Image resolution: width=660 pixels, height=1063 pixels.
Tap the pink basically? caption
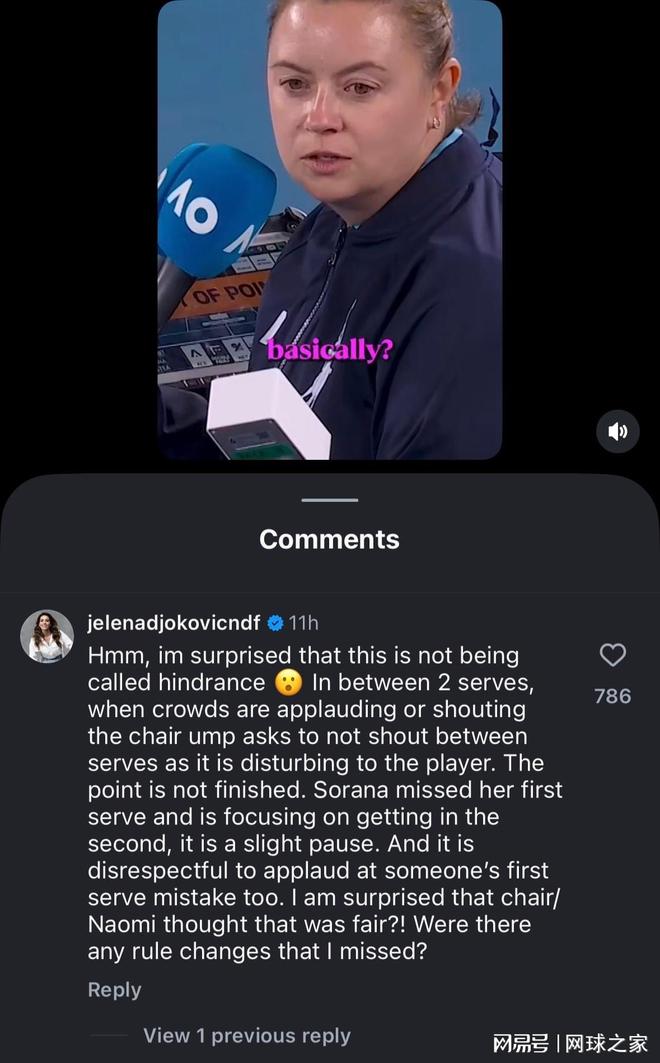pyautogui.click(x=330, y=350)
